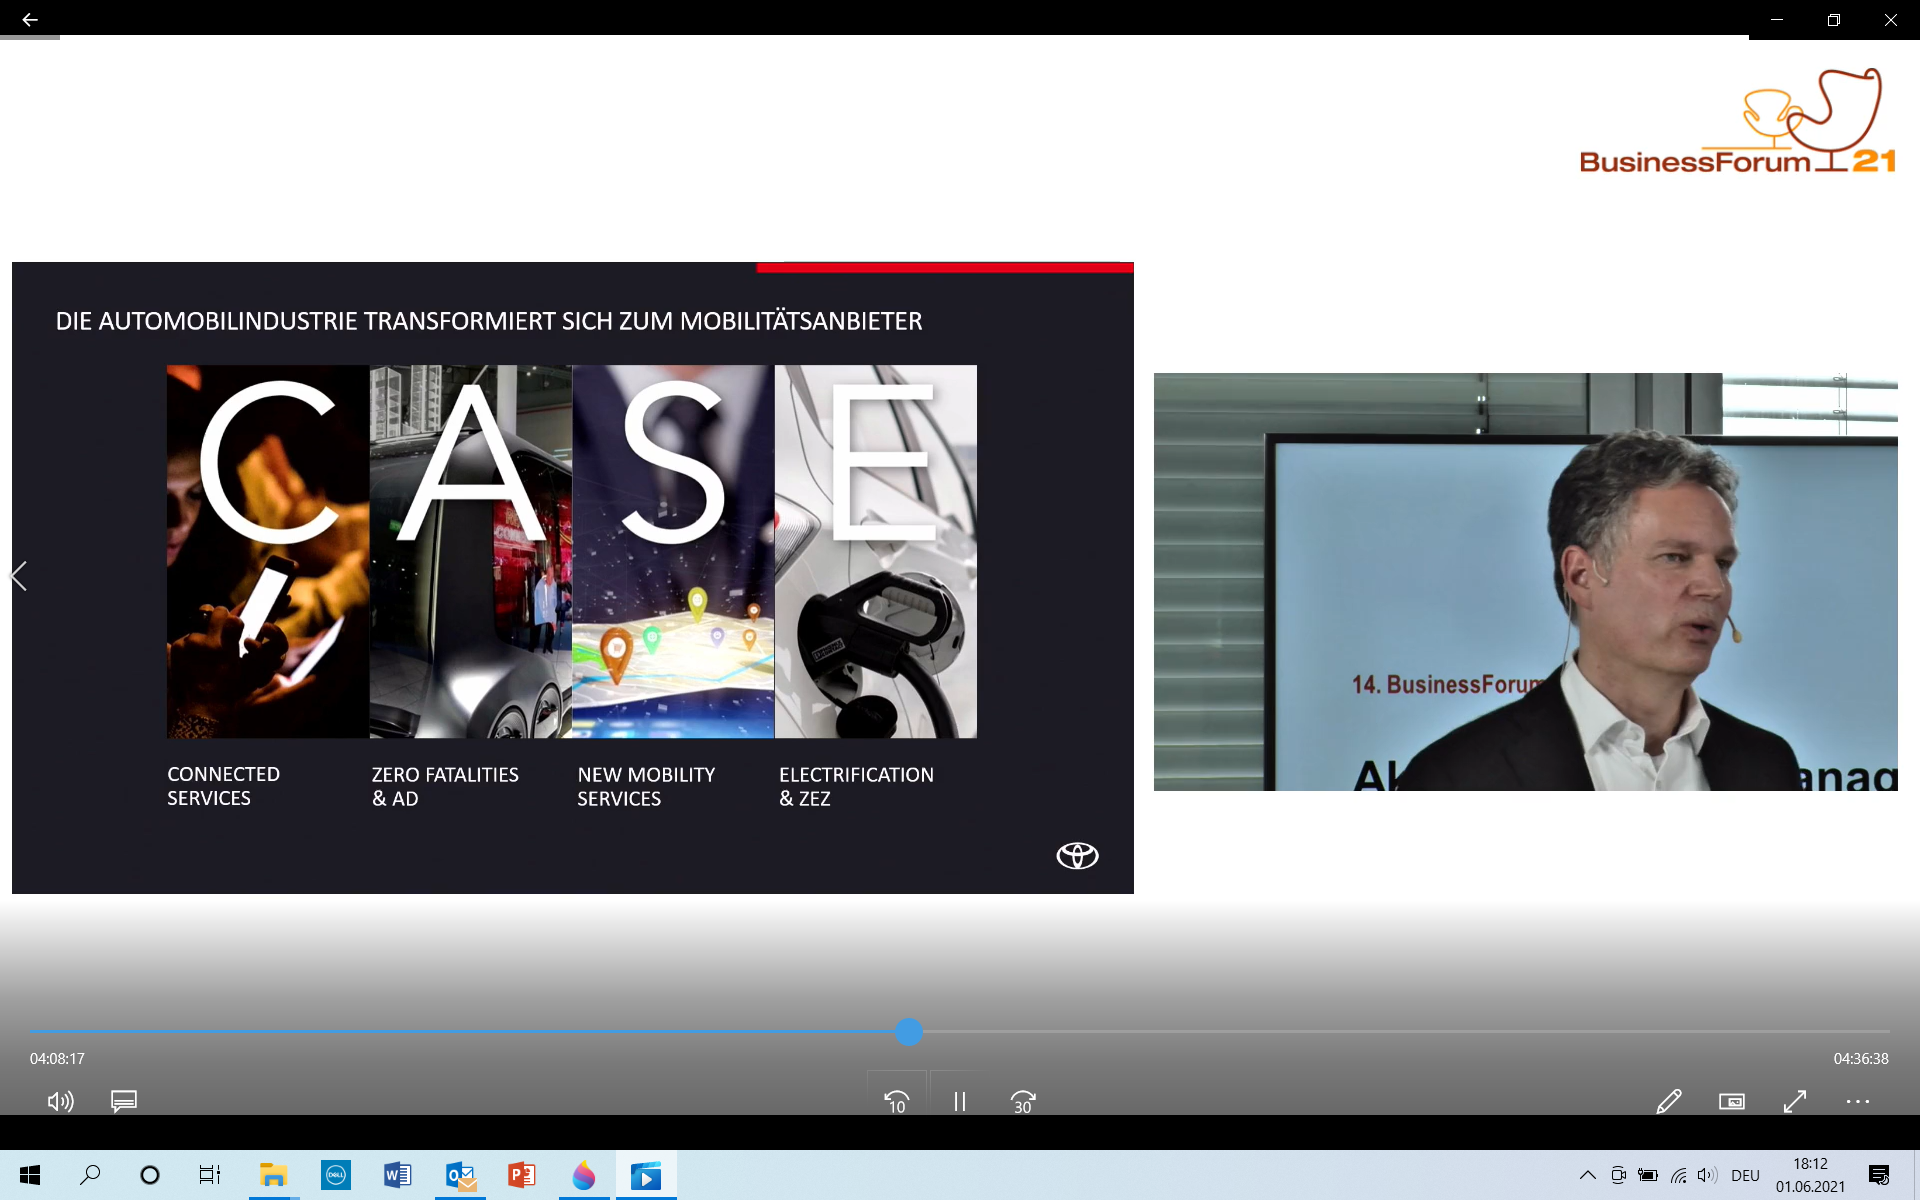Open the edit pencil tool
The height and width of the screenshot is (1200, 1920).
pos(1668,1101)
